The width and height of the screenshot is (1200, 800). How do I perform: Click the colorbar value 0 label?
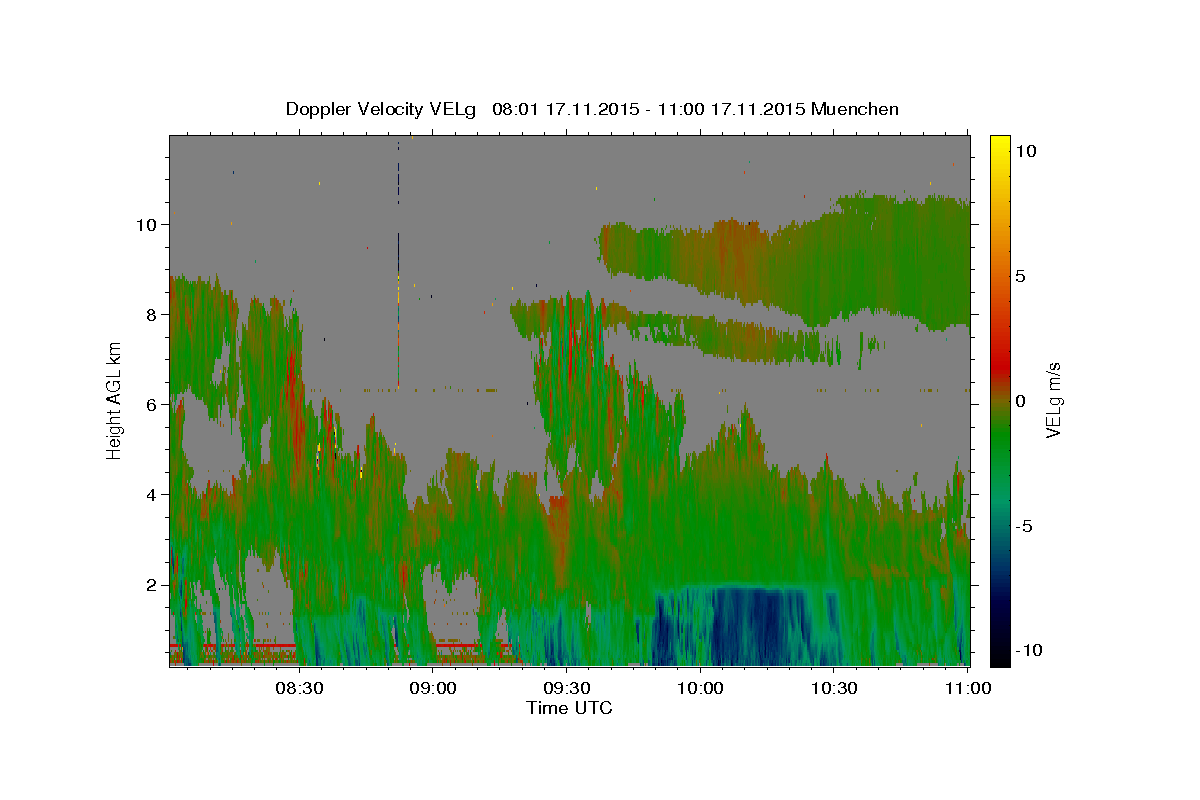pyautogui.click(x=1021, y=401)
